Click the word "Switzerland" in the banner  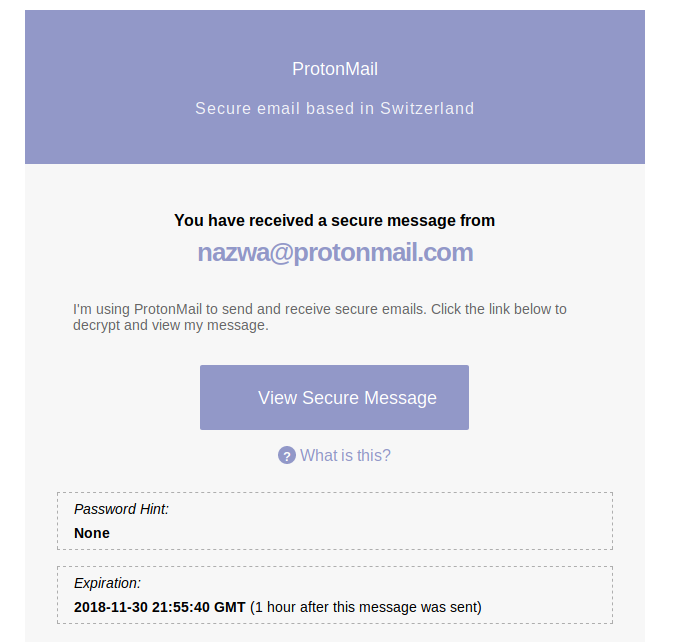(x=427, y=108)
